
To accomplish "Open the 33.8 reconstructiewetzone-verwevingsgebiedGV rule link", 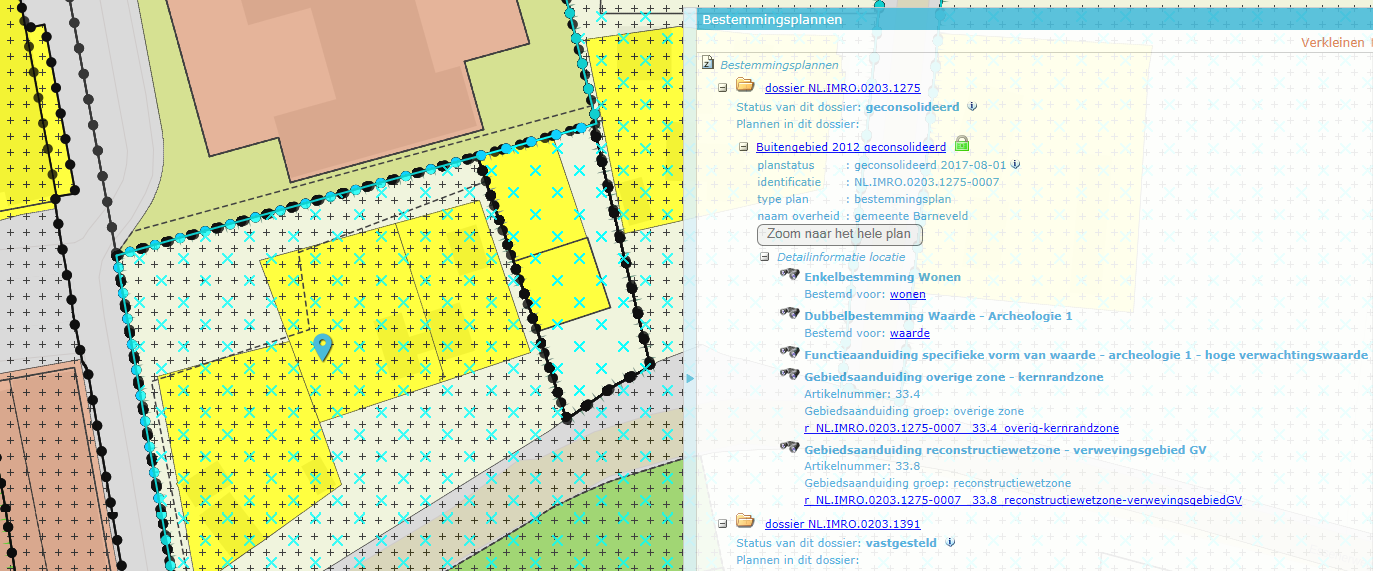I will click(x=1023, y=500).
